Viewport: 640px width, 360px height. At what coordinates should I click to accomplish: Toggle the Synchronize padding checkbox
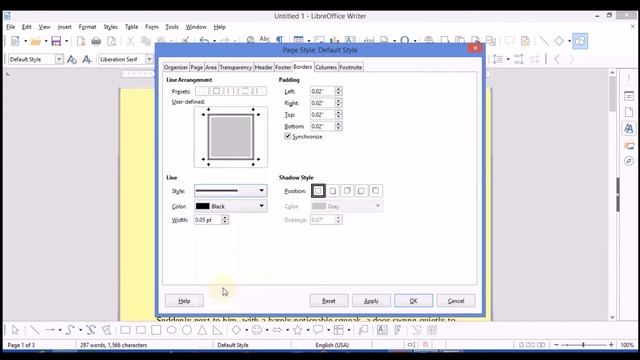[x=287, y=136]
